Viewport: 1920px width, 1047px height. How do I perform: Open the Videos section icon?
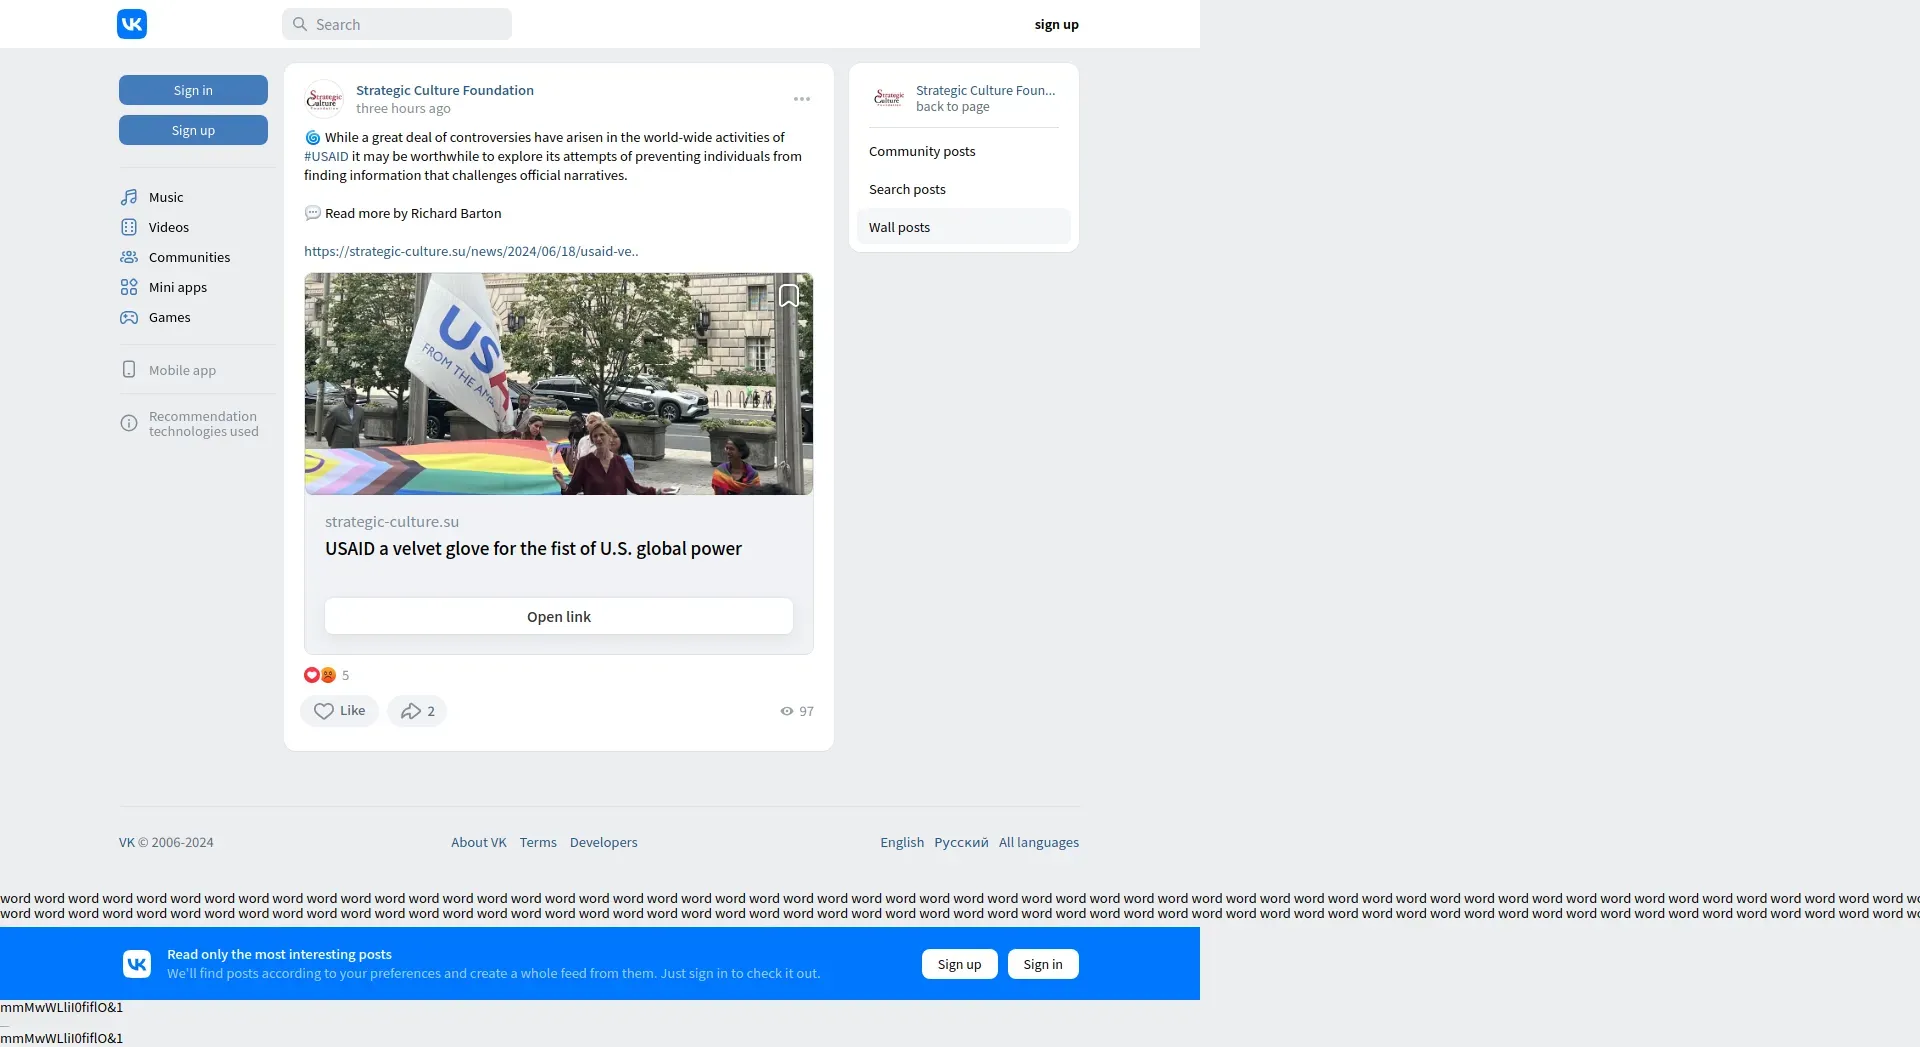tap(129, 227)
